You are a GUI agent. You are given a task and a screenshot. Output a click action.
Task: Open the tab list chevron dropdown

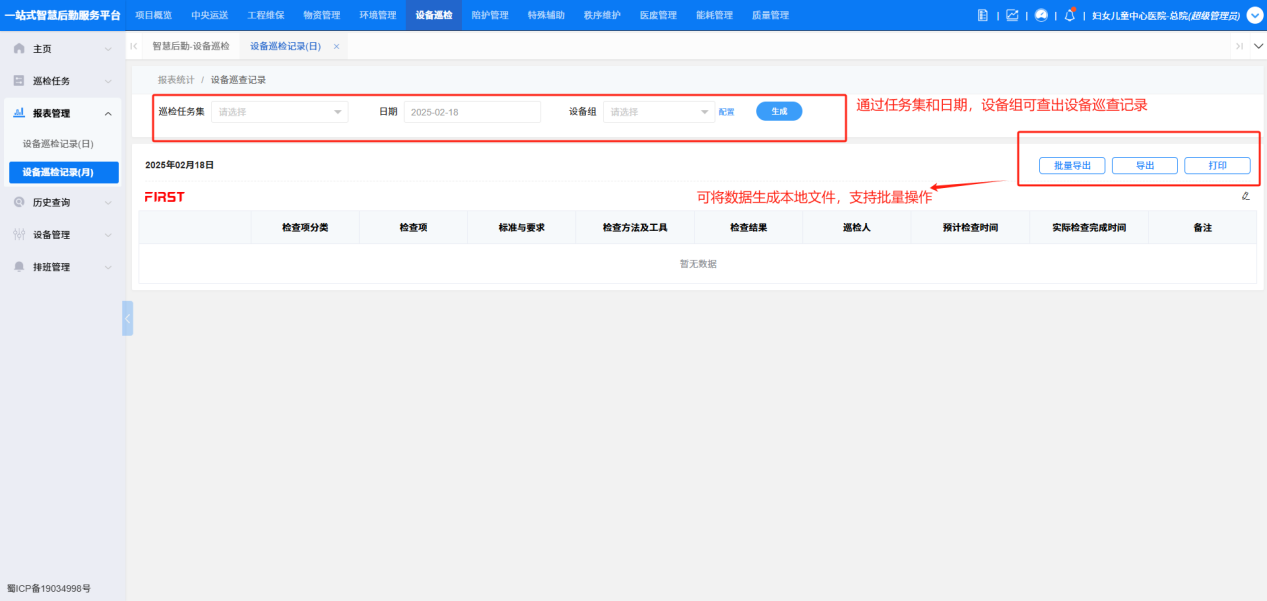pos(1258,46)
